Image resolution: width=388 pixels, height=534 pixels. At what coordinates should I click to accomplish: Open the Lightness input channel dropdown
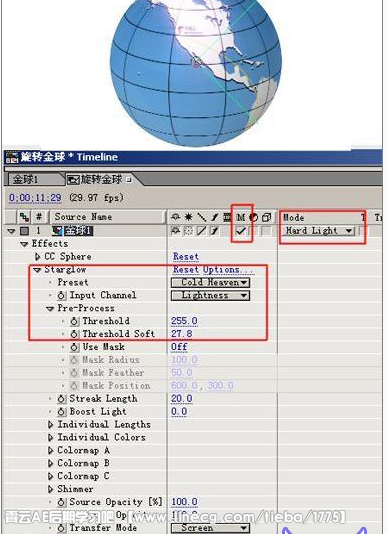tap(210, 295)
